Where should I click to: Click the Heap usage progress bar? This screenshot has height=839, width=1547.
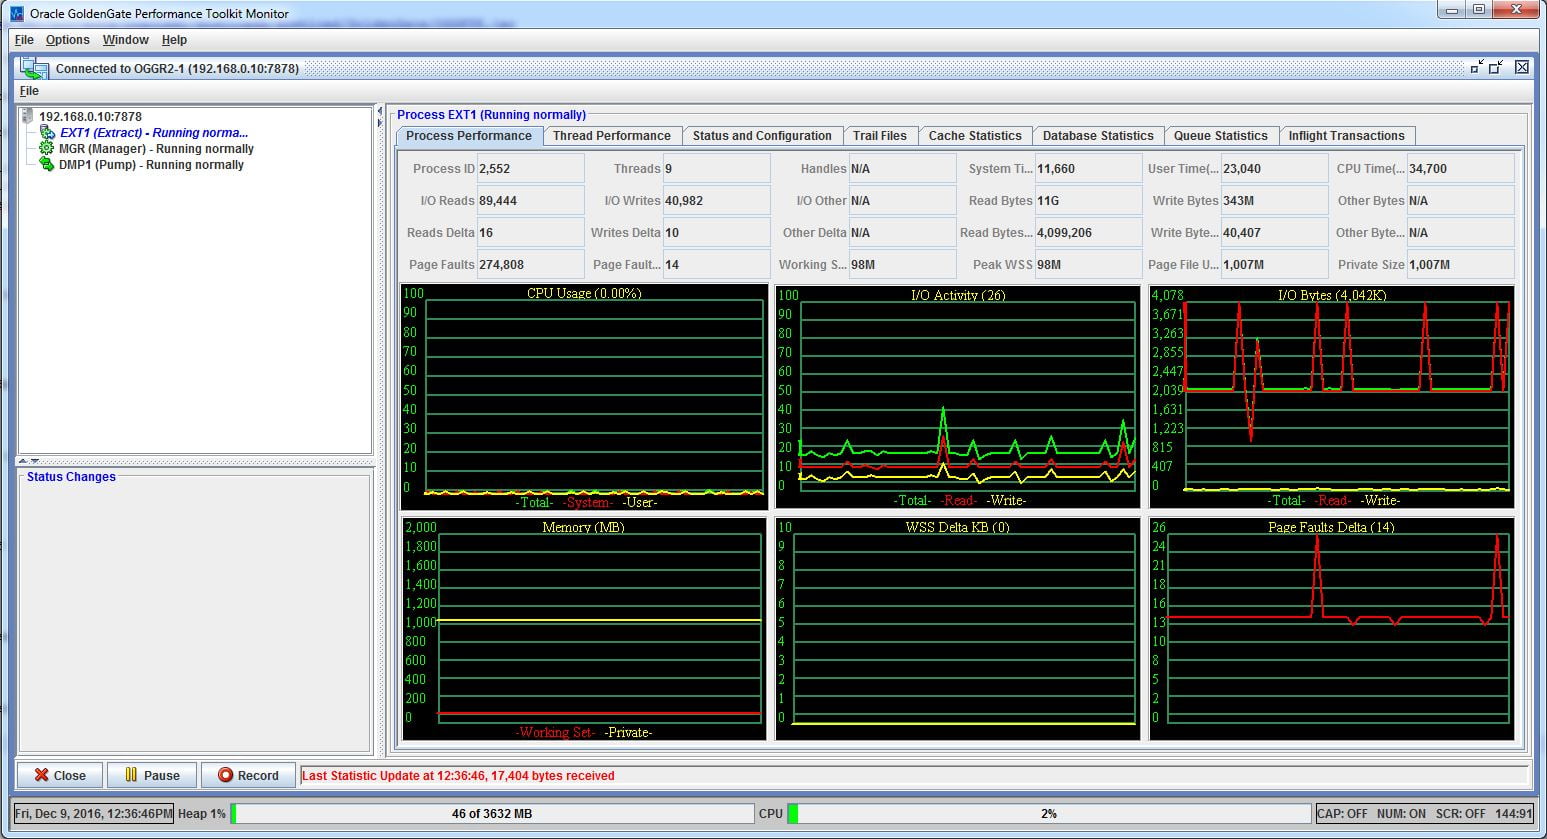point(492,814)
